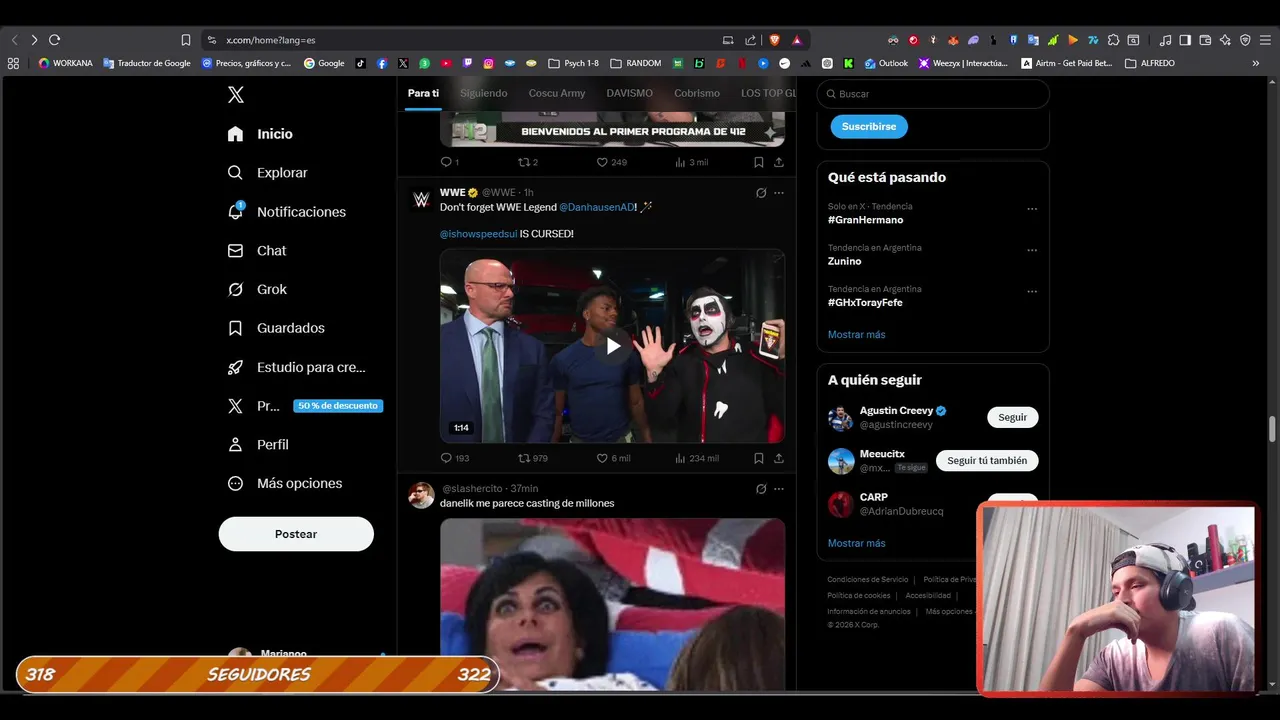This screenshot has height=720, width=1280.
Task: View WWE post analytics (234 mil)
Action: tap(697, 458)
